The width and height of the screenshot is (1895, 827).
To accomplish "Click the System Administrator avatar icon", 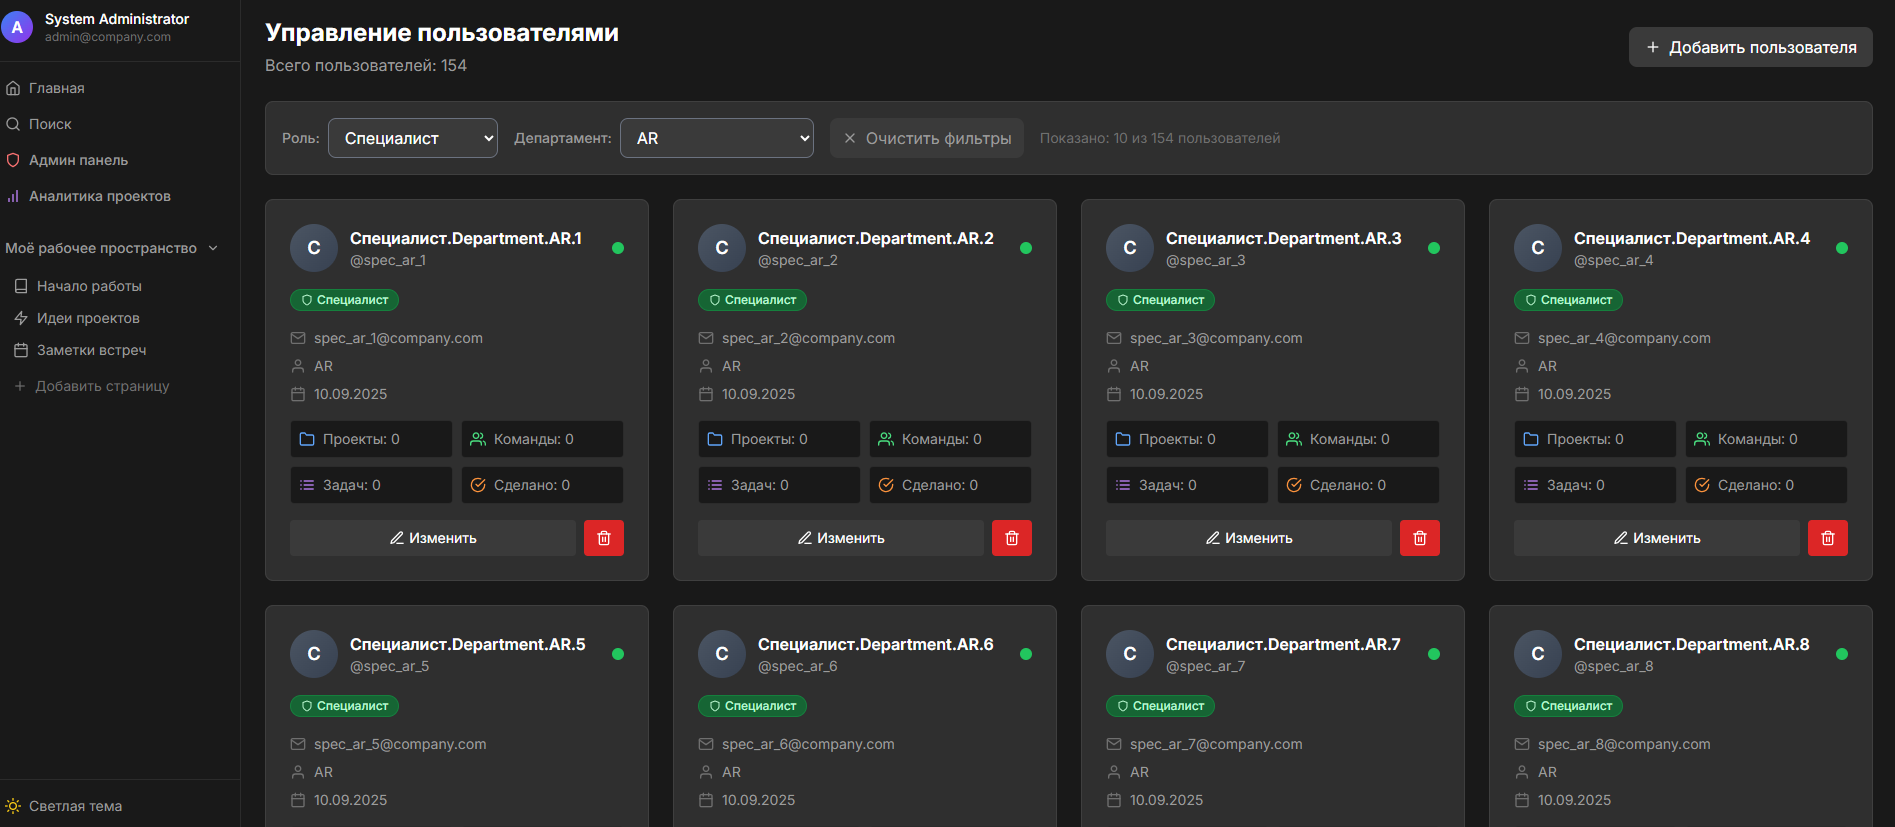I will [17, 27].
